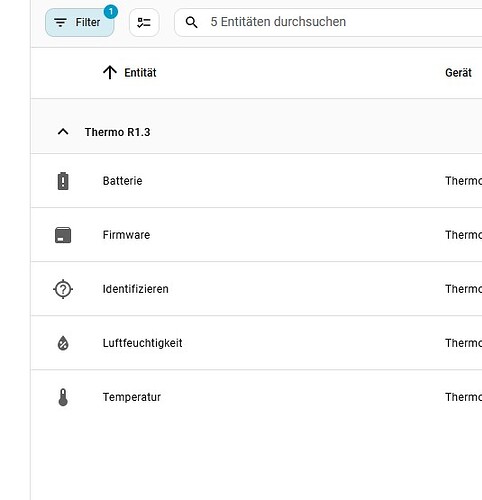Click the Firmware package icon
Image resolution: width=482 pixels, height=500 pixels.
pyautogui.click(x=63, y=235)
